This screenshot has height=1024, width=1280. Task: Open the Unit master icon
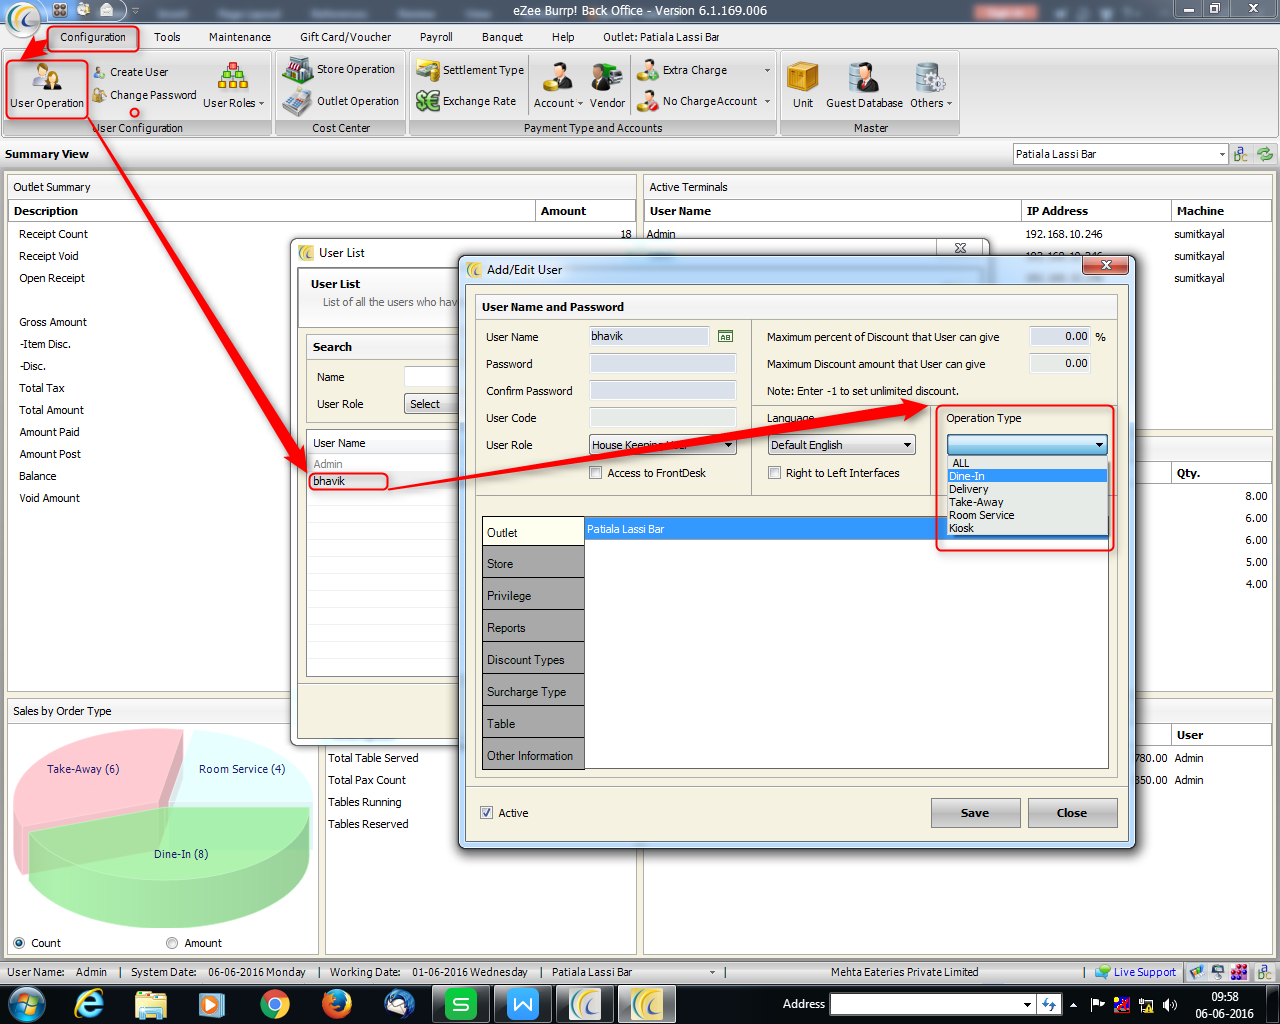(802, 77)
